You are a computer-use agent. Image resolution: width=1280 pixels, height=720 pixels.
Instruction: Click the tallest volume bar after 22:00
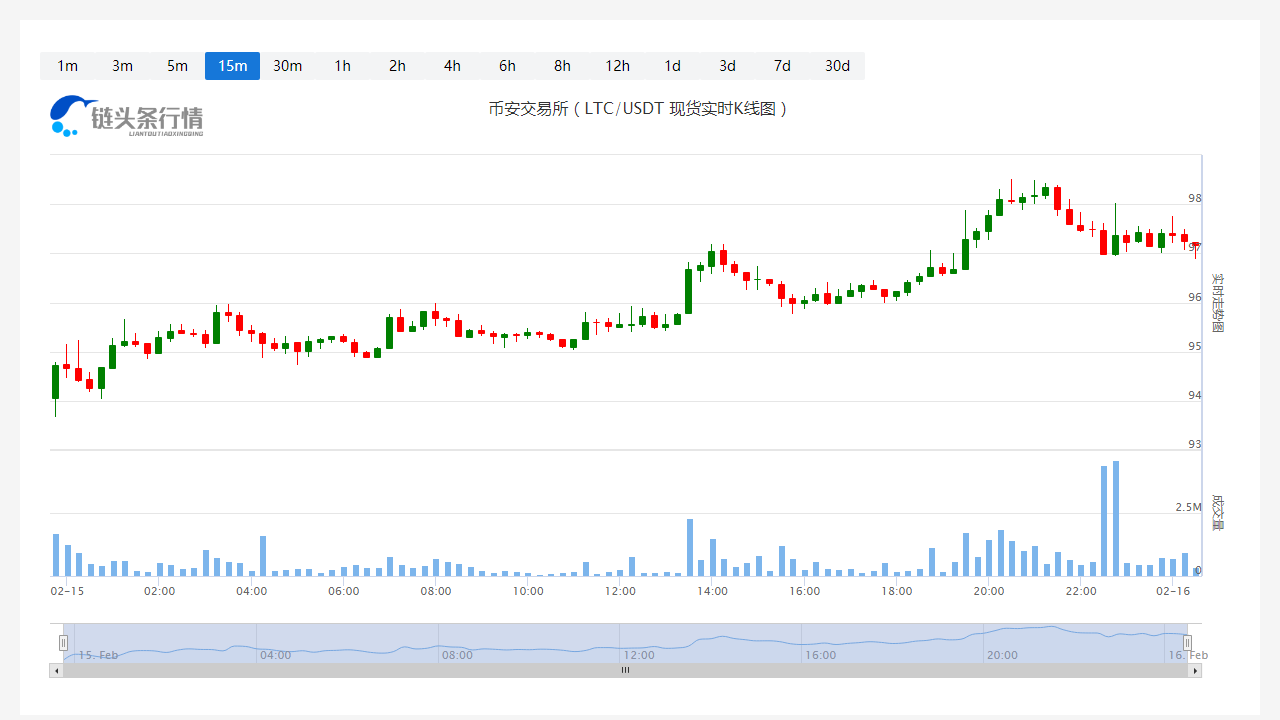click(x=1115, y=518)
